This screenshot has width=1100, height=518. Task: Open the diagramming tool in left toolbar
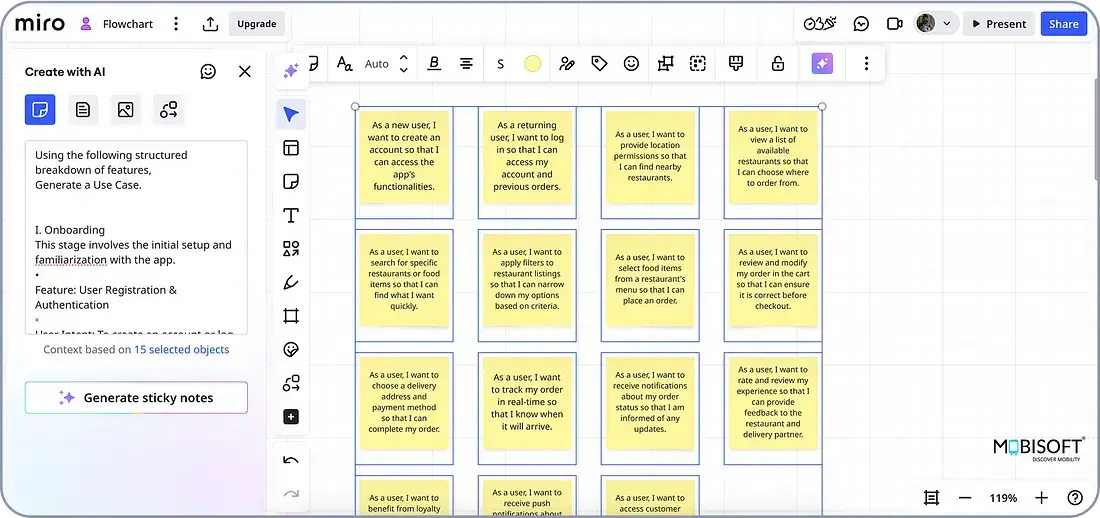(x=291, y=383)
